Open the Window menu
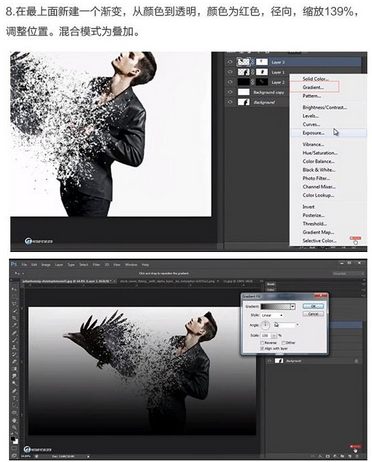372x462 pixels. coord(131,265)
